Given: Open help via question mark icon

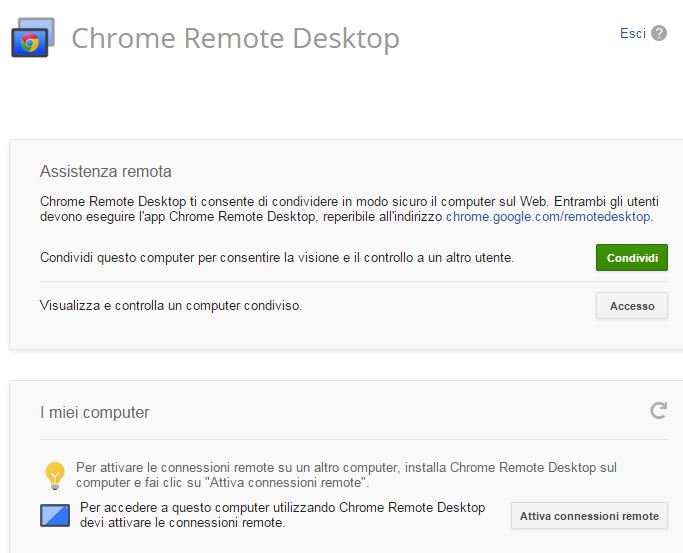Looking at the screenshot, I should [x=659, y=33].
